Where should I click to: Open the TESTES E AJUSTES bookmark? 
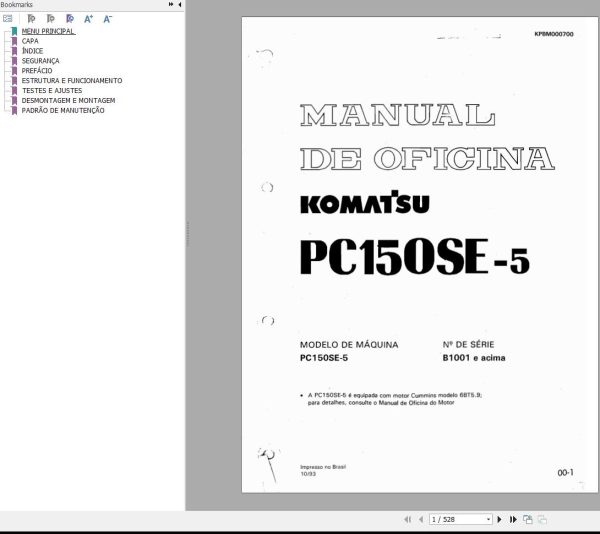[52, 91]
